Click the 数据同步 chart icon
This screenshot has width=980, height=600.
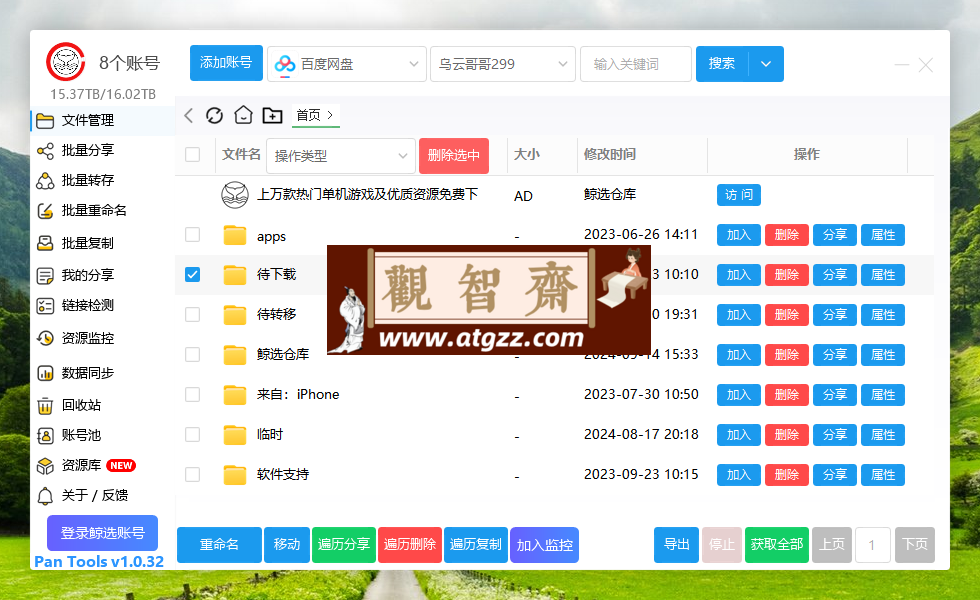pos(45,373)
